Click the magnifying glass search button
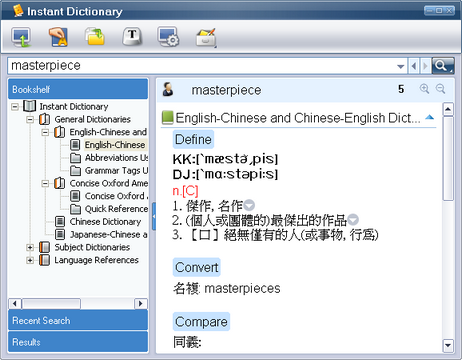This screenshot has width=462, height=360. (x=443, y=66)
